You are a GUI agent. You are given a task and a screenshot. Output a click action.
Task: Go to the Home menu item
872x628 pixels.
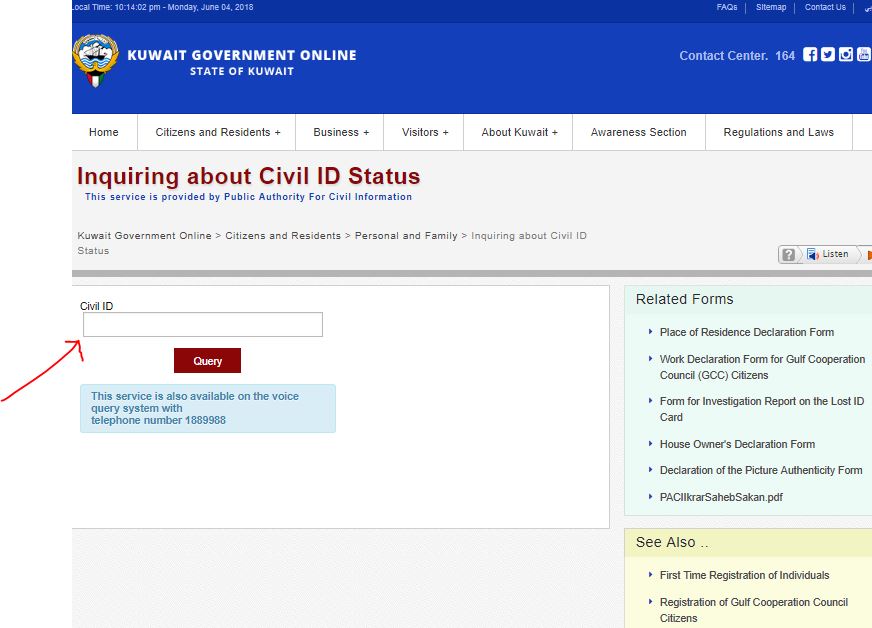104,132
